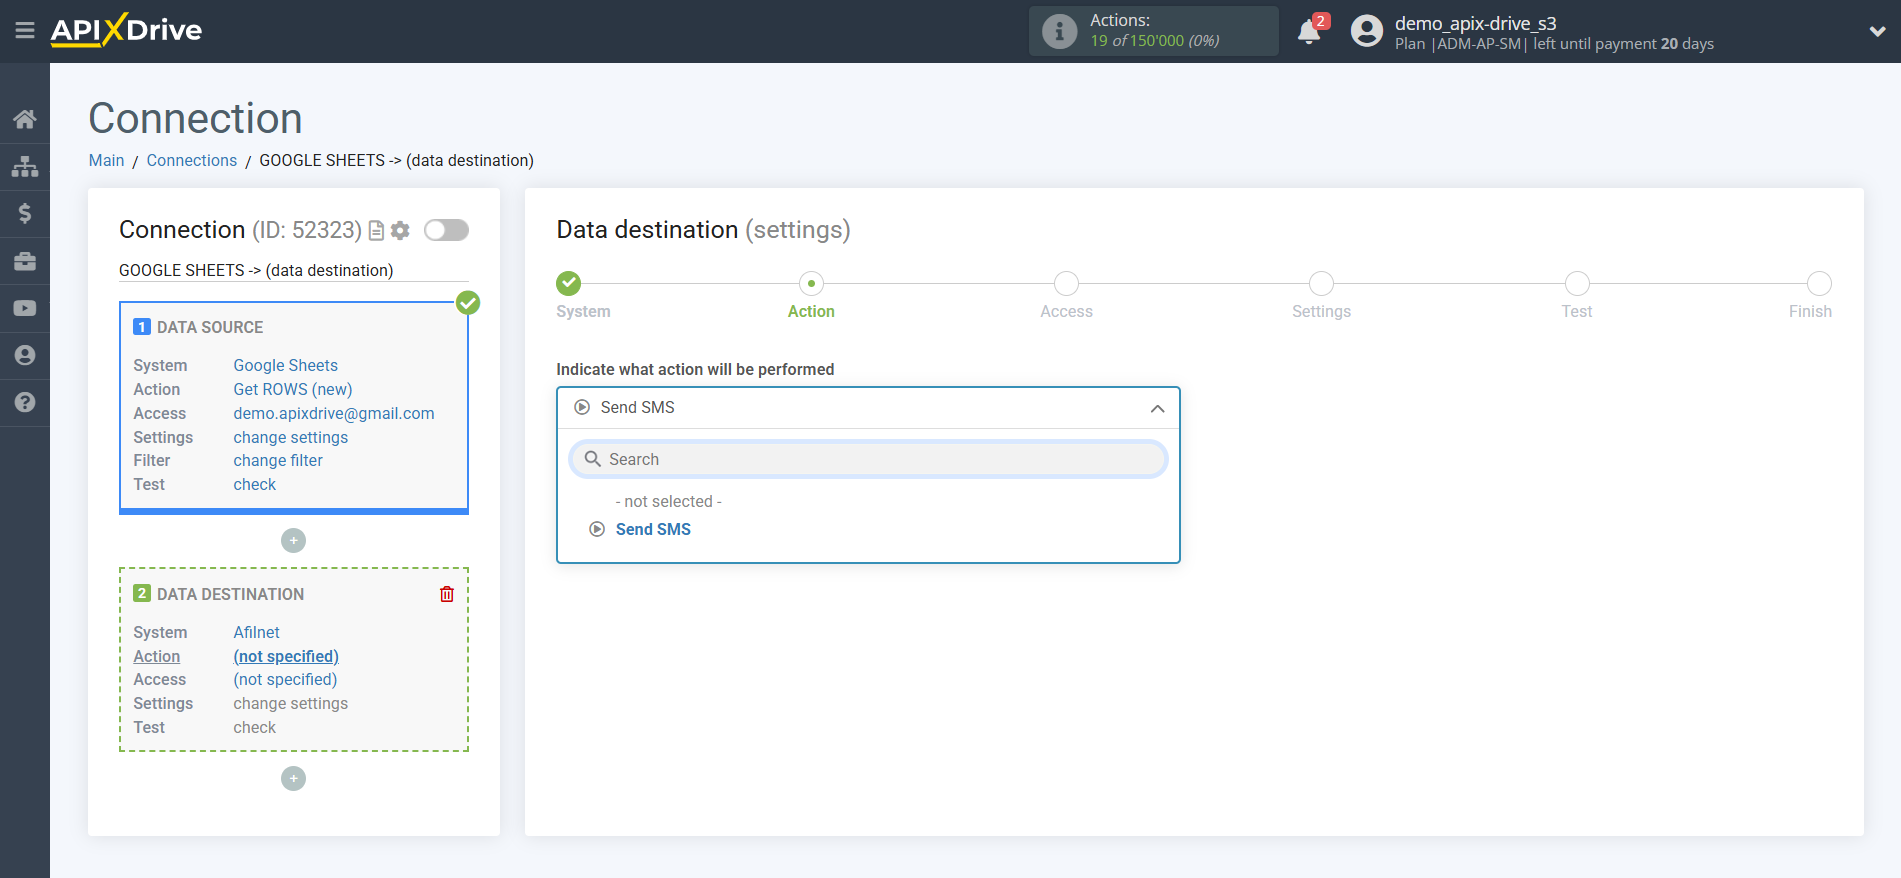The width and height of the screenshot is (1901, 878).
Task: Click the Action step marker on progress bar
Action: point(811,284)
